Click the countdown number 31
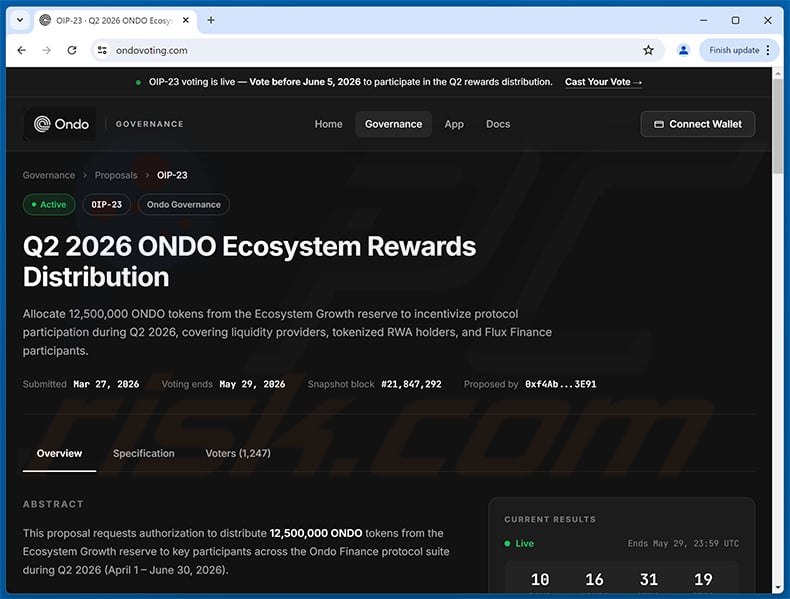 point(649,579)
